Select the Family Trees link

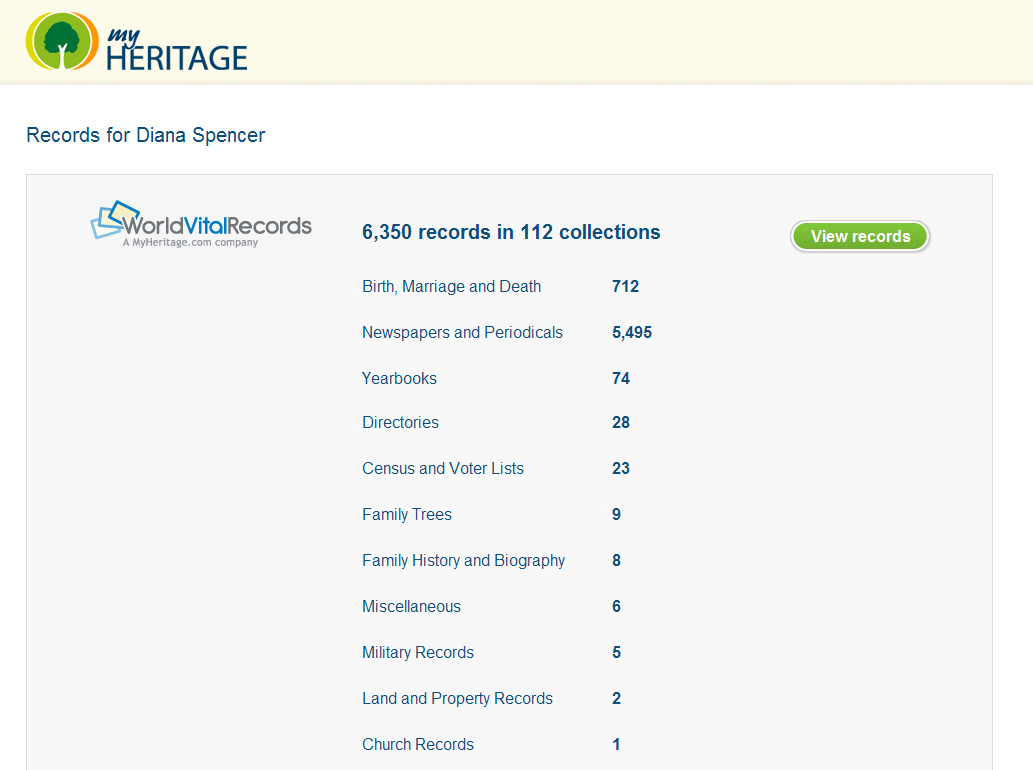407,514
